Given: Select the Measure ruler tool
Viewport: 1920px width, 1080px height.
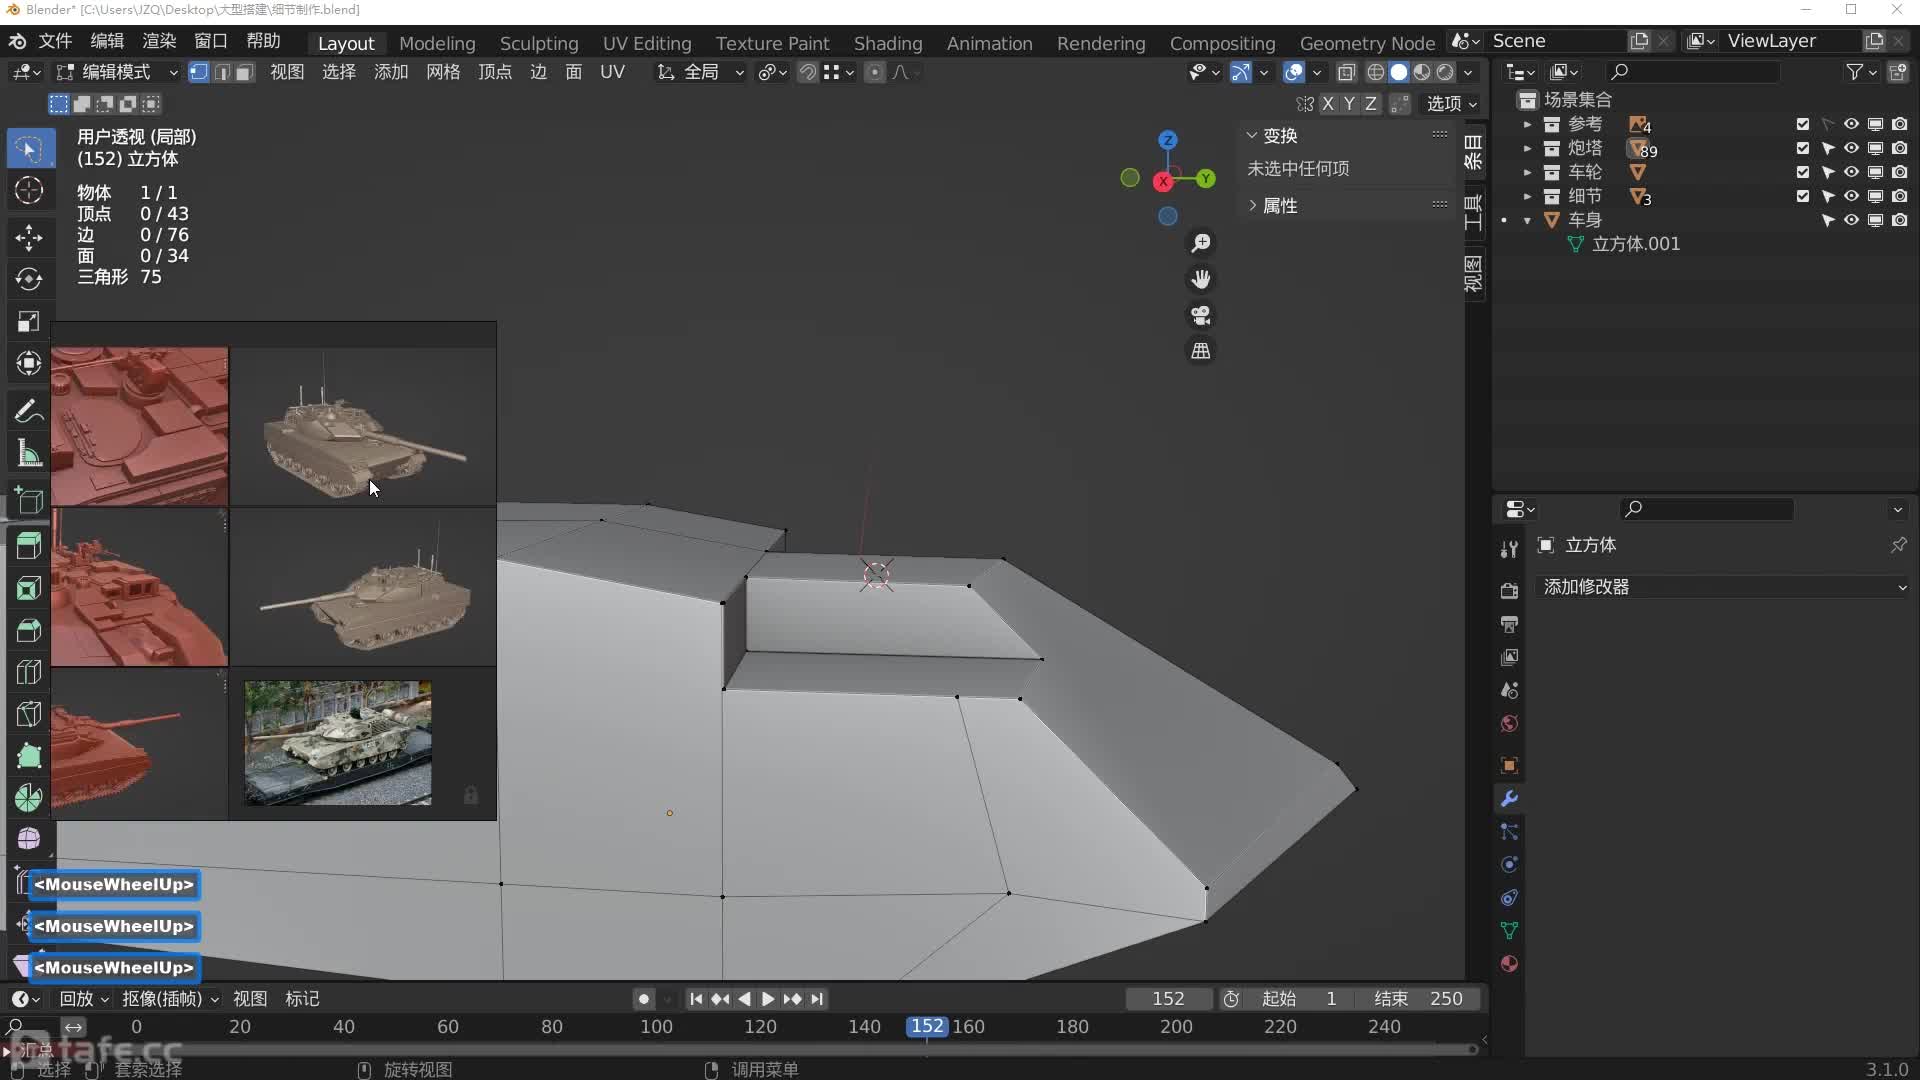Looking at the screenshot, I should coord(28,453).
